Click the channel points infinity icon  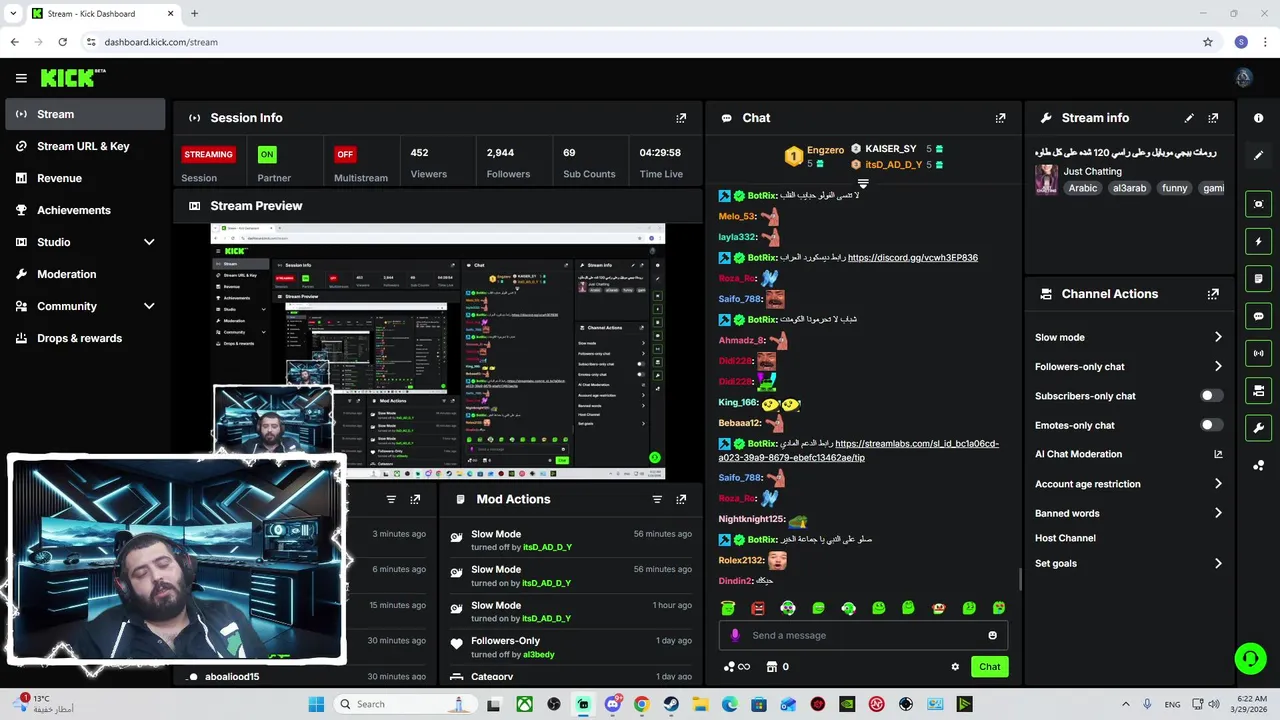coord(736,667)
